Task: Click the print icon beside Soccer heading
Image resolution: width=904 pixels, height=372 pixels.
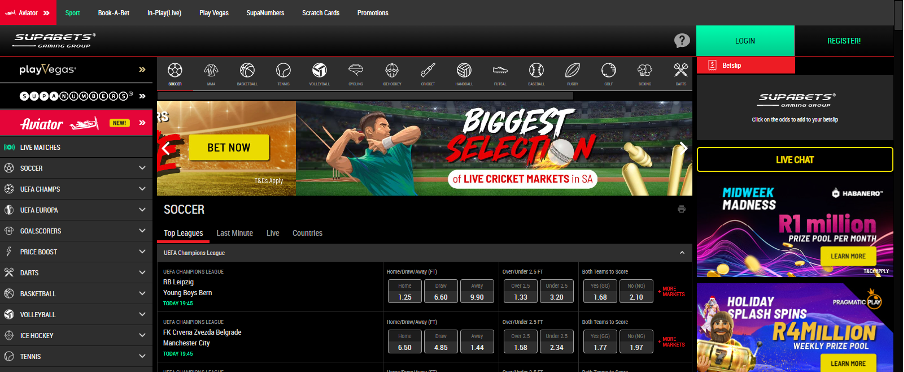Action: click(x=681, y=209)
